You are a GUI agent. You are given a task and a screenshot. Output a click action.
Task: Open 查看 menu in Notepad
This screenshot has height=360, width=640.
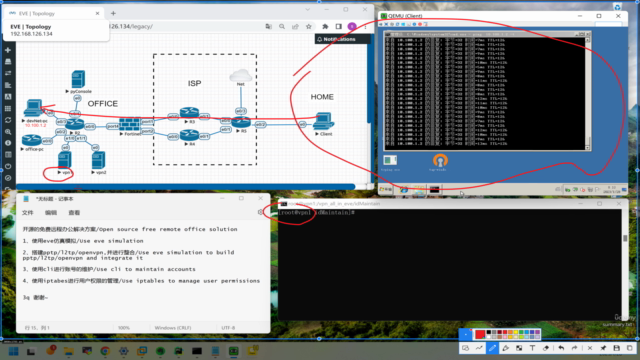(74, 213)
